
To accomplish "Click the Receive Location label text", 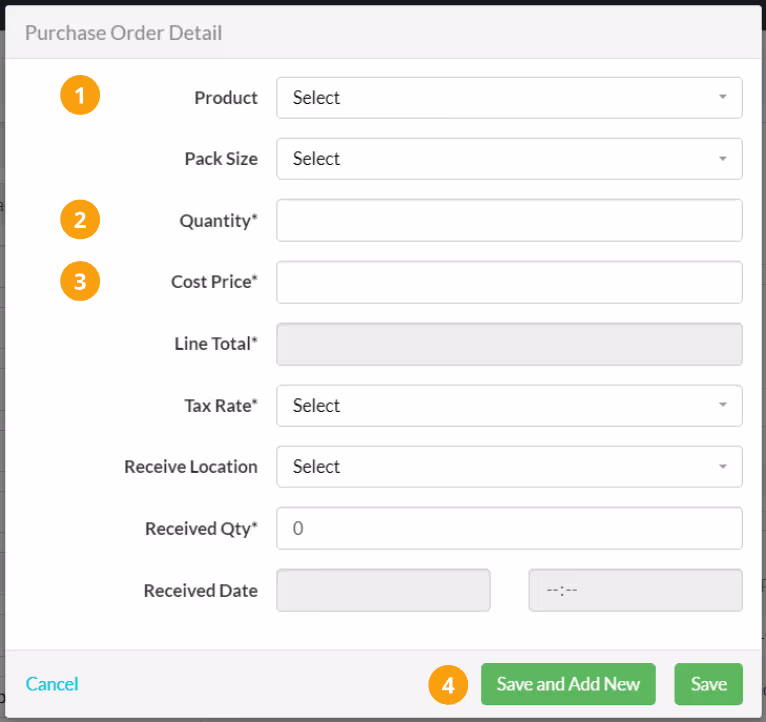I will pyautogui.click(x=191, y=467).
